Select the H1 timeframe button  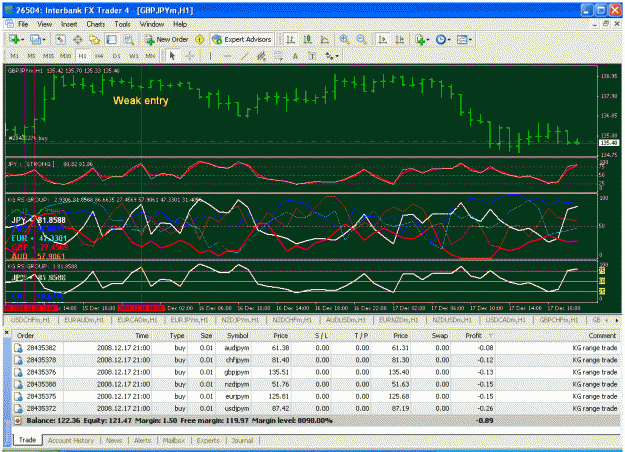[82, 56]
